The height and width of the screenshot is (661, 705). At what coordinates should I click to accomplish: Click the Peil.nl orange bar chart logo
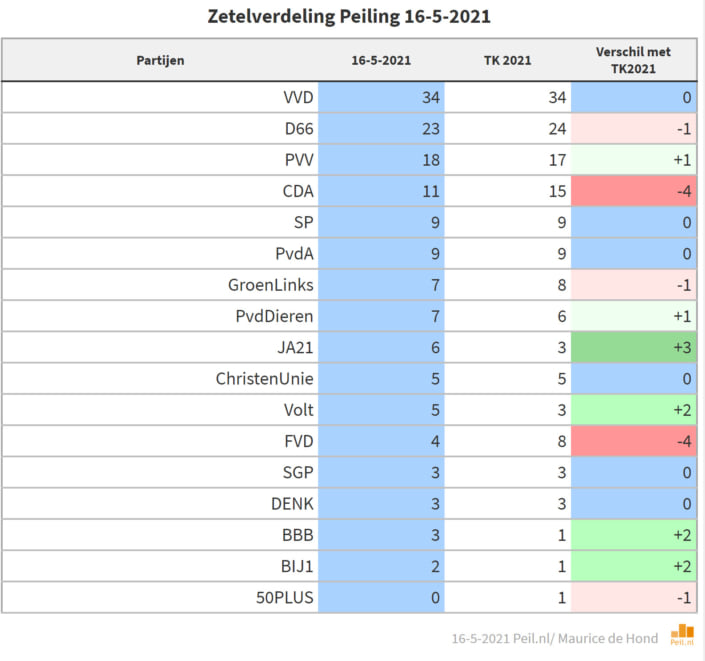click(x=682, y=634)
